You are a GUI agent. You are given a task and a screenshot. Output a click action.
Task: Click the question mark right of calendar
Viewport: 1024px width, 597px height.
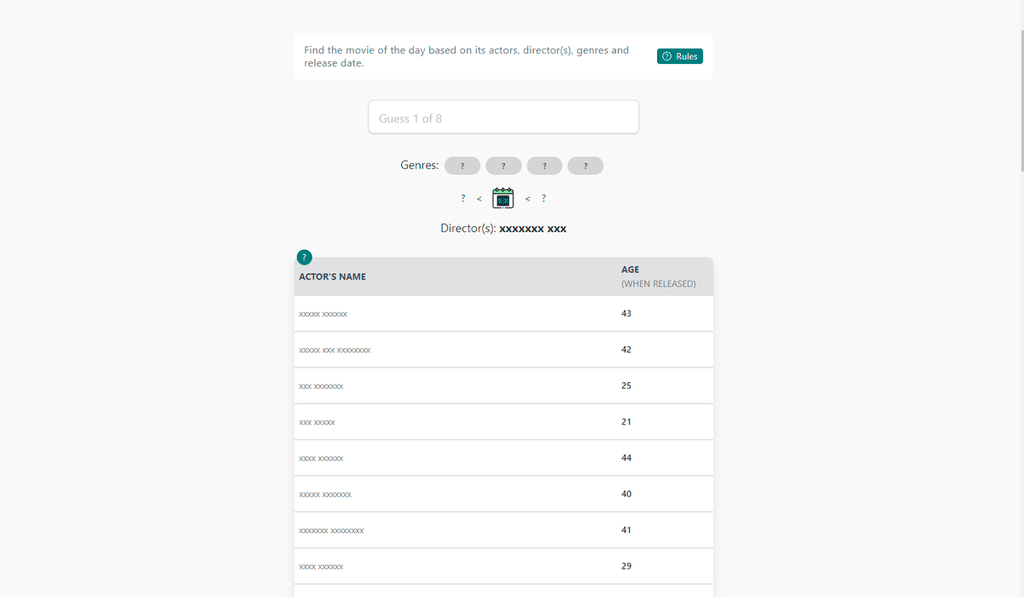(x=543, y=199)
